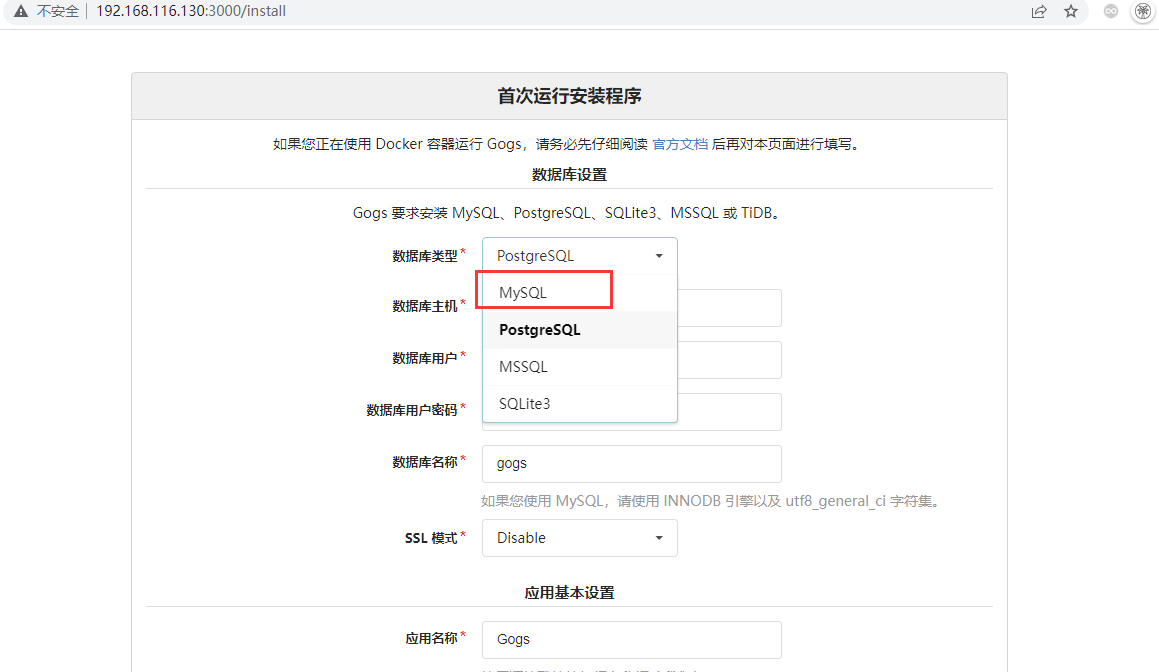Click the Gogs database requirements sentence

[x=569, y=214]
